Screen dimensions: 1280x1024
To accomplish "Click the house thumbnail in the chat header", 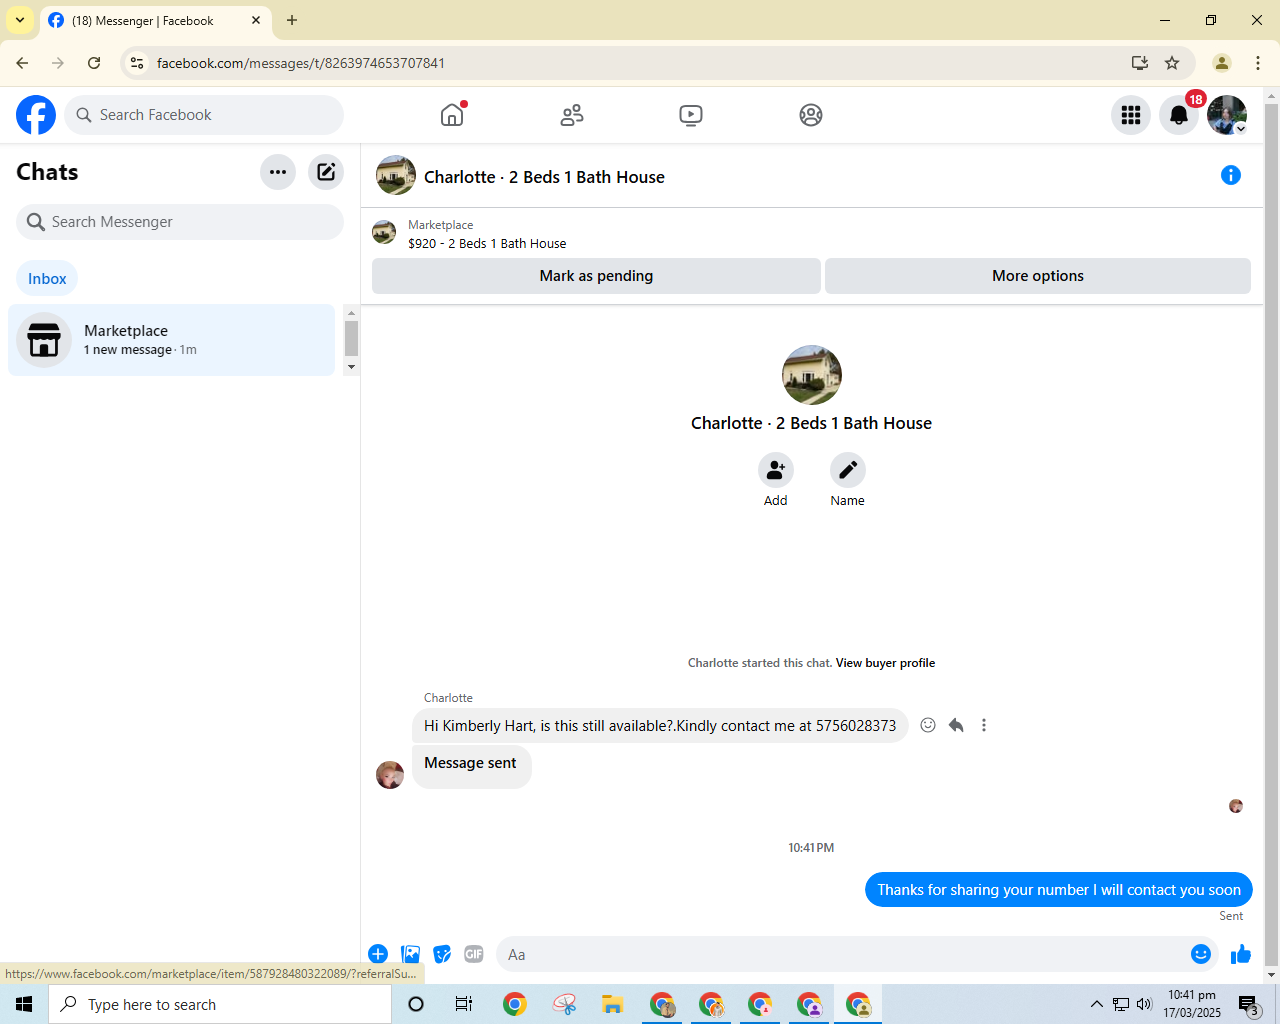I will click(x=396, y=175).
